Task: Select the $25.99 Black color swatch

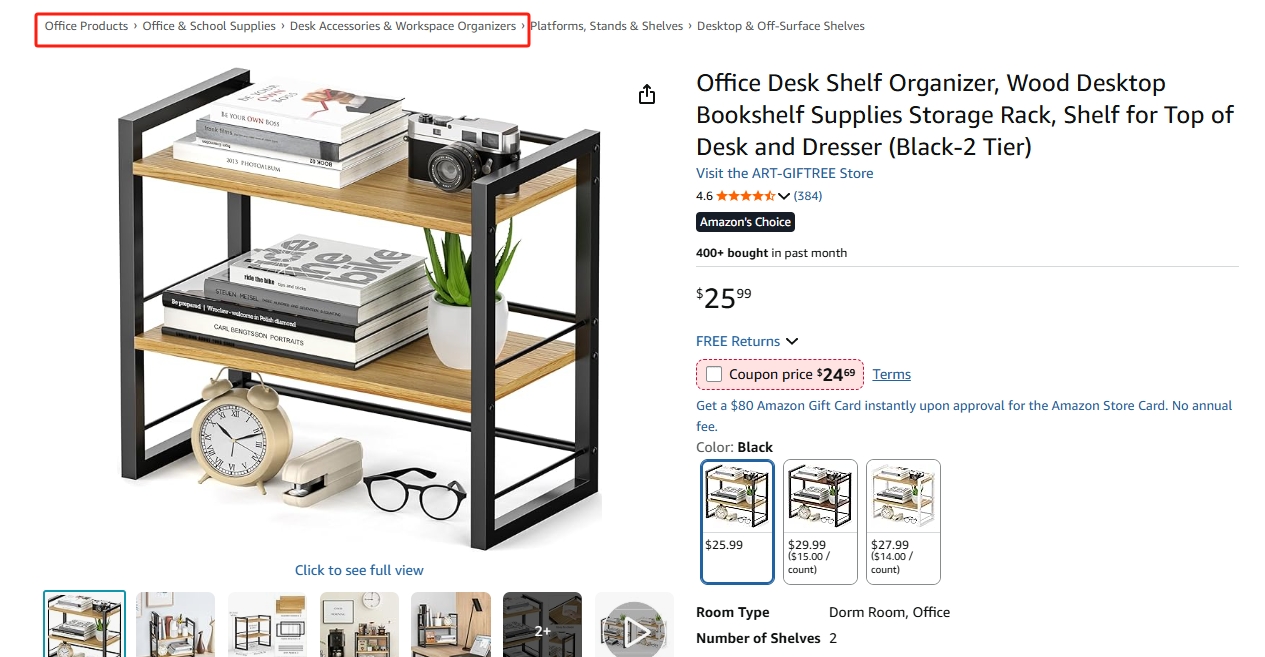Action: pyautogui.click(x=738, y=521)
